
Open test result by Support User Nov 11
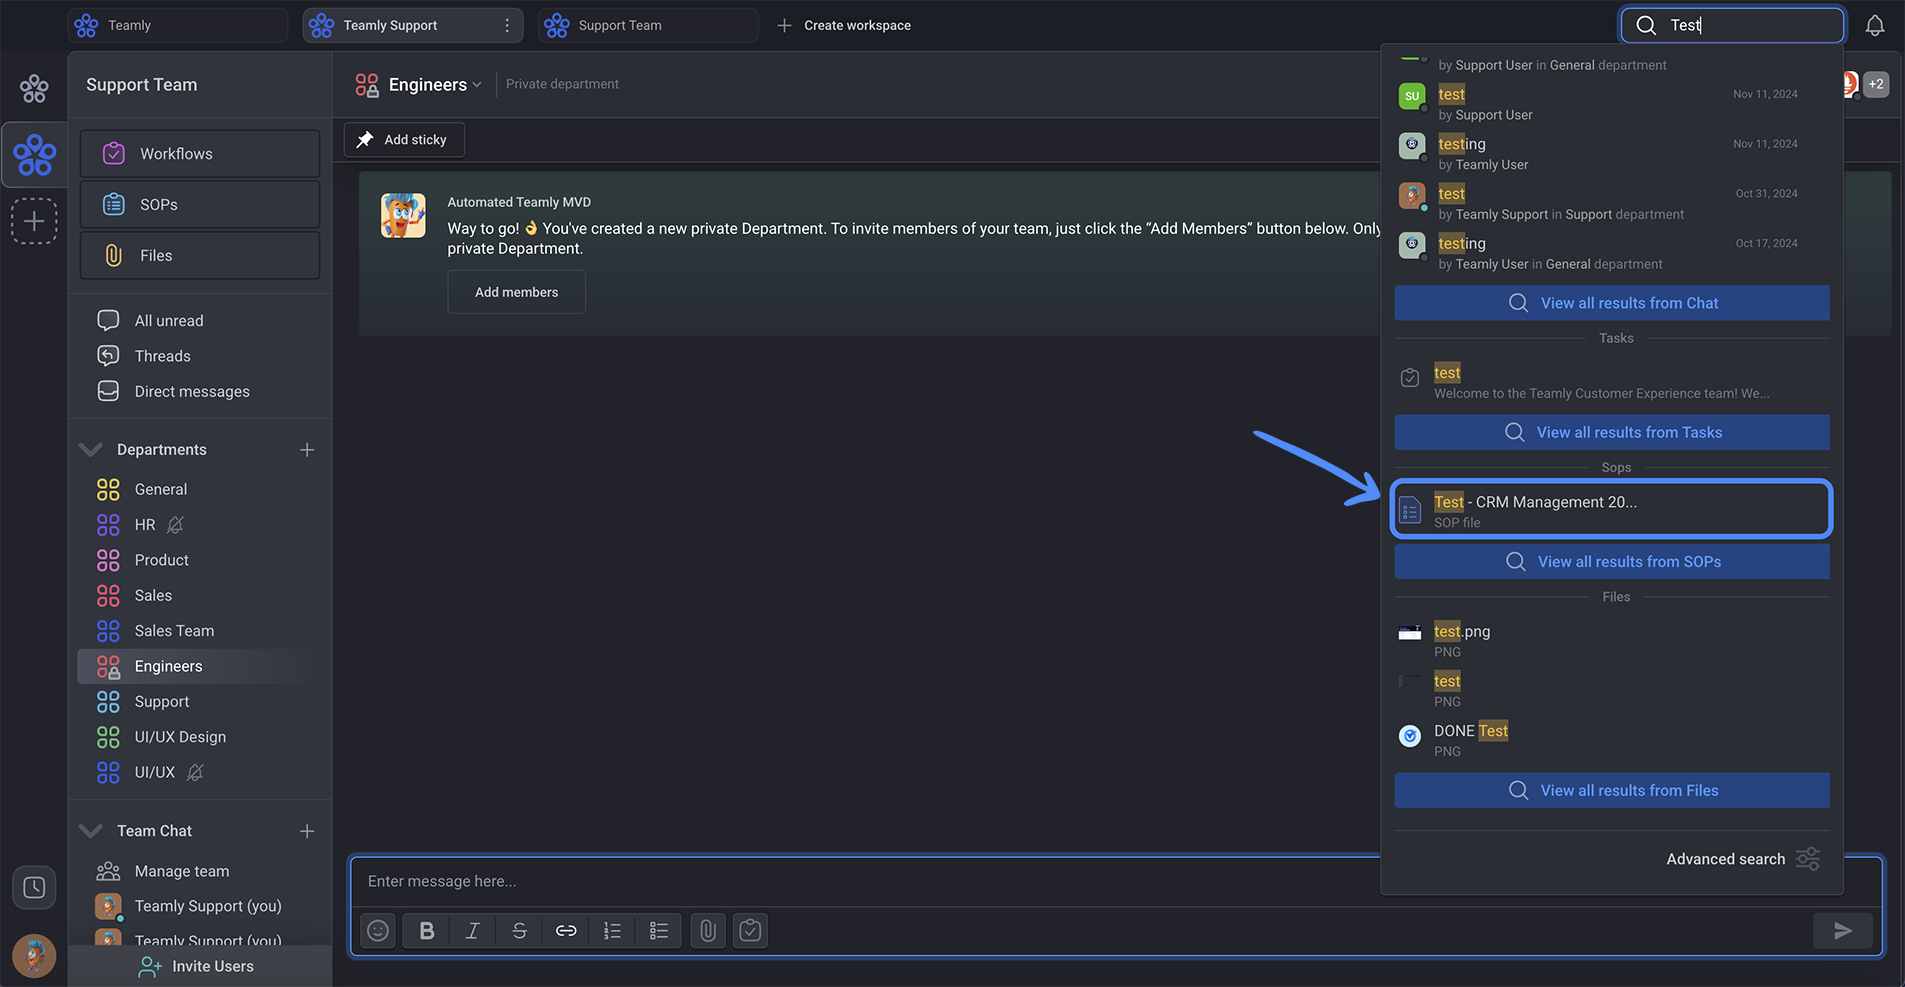coord(1612,104)
